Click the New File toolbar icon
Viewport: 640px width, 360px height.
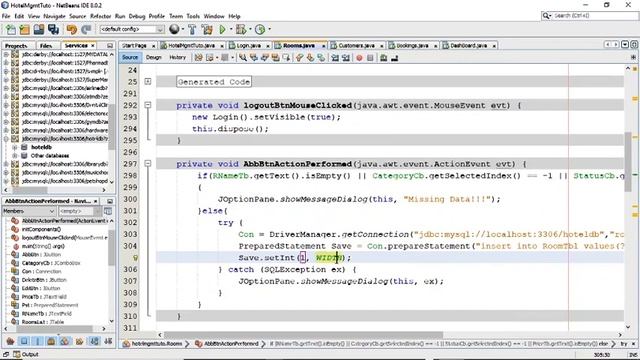click(x=11, y=29)
